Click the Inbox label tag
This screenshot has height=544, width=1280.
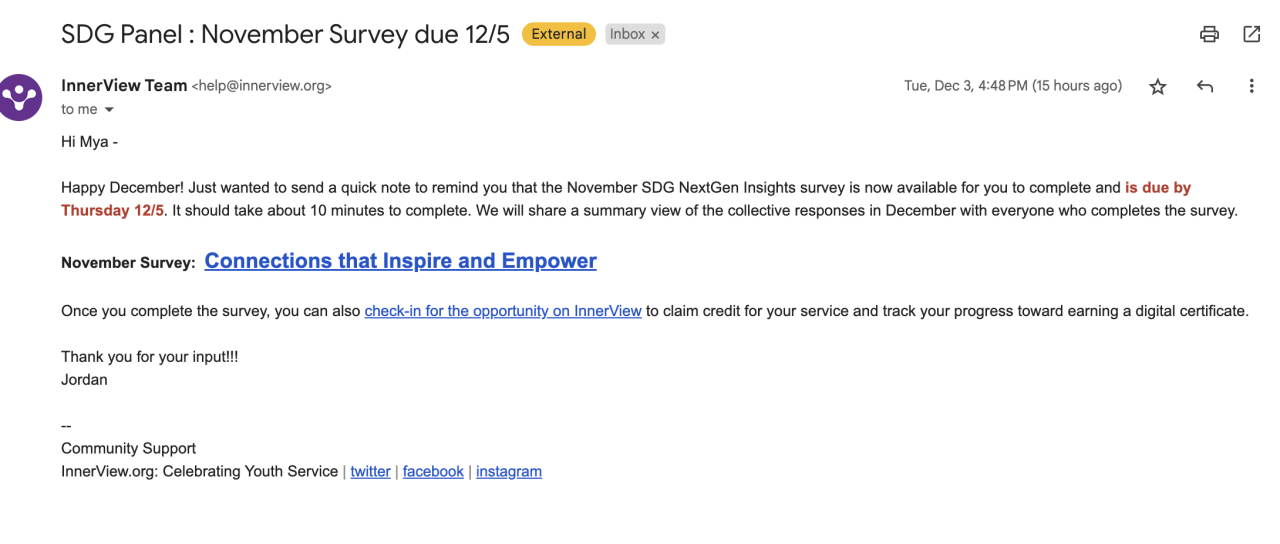[x=627, y=34]
